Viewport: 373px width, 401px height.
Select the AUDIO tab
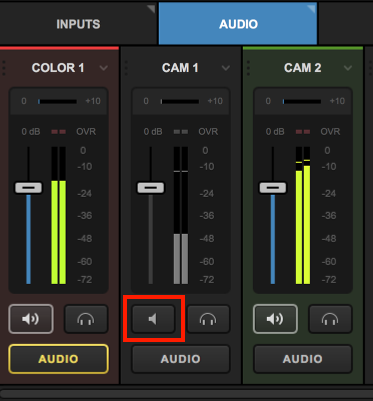[x=238, y=24]
